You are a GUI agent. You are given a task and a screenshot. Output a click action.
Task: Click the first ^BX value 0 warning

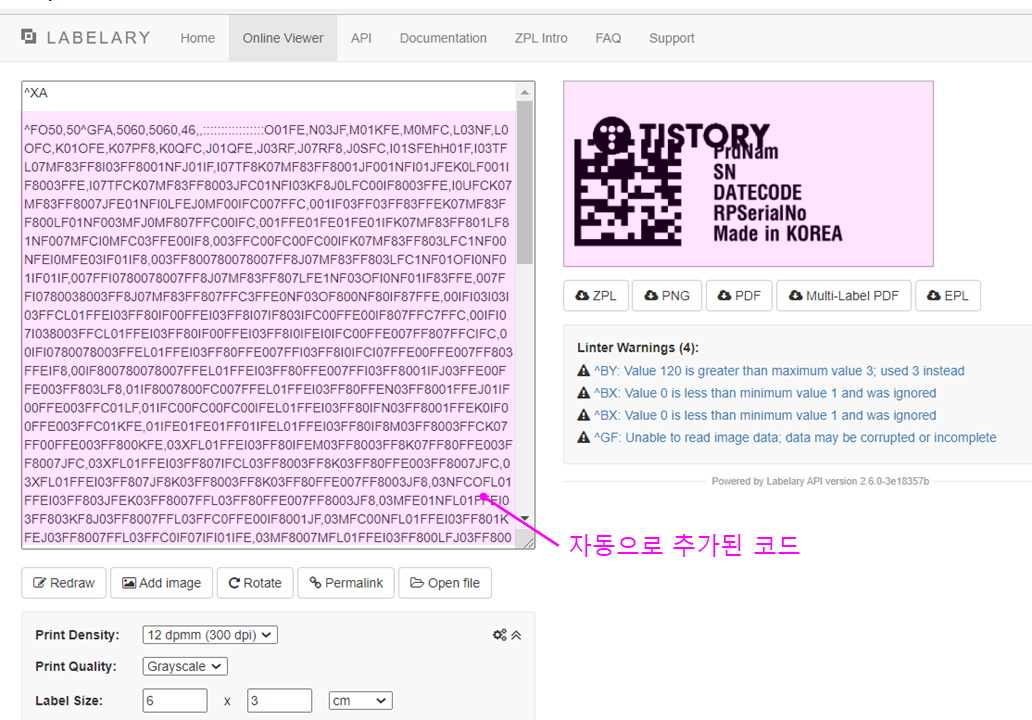tap(765, 393)
